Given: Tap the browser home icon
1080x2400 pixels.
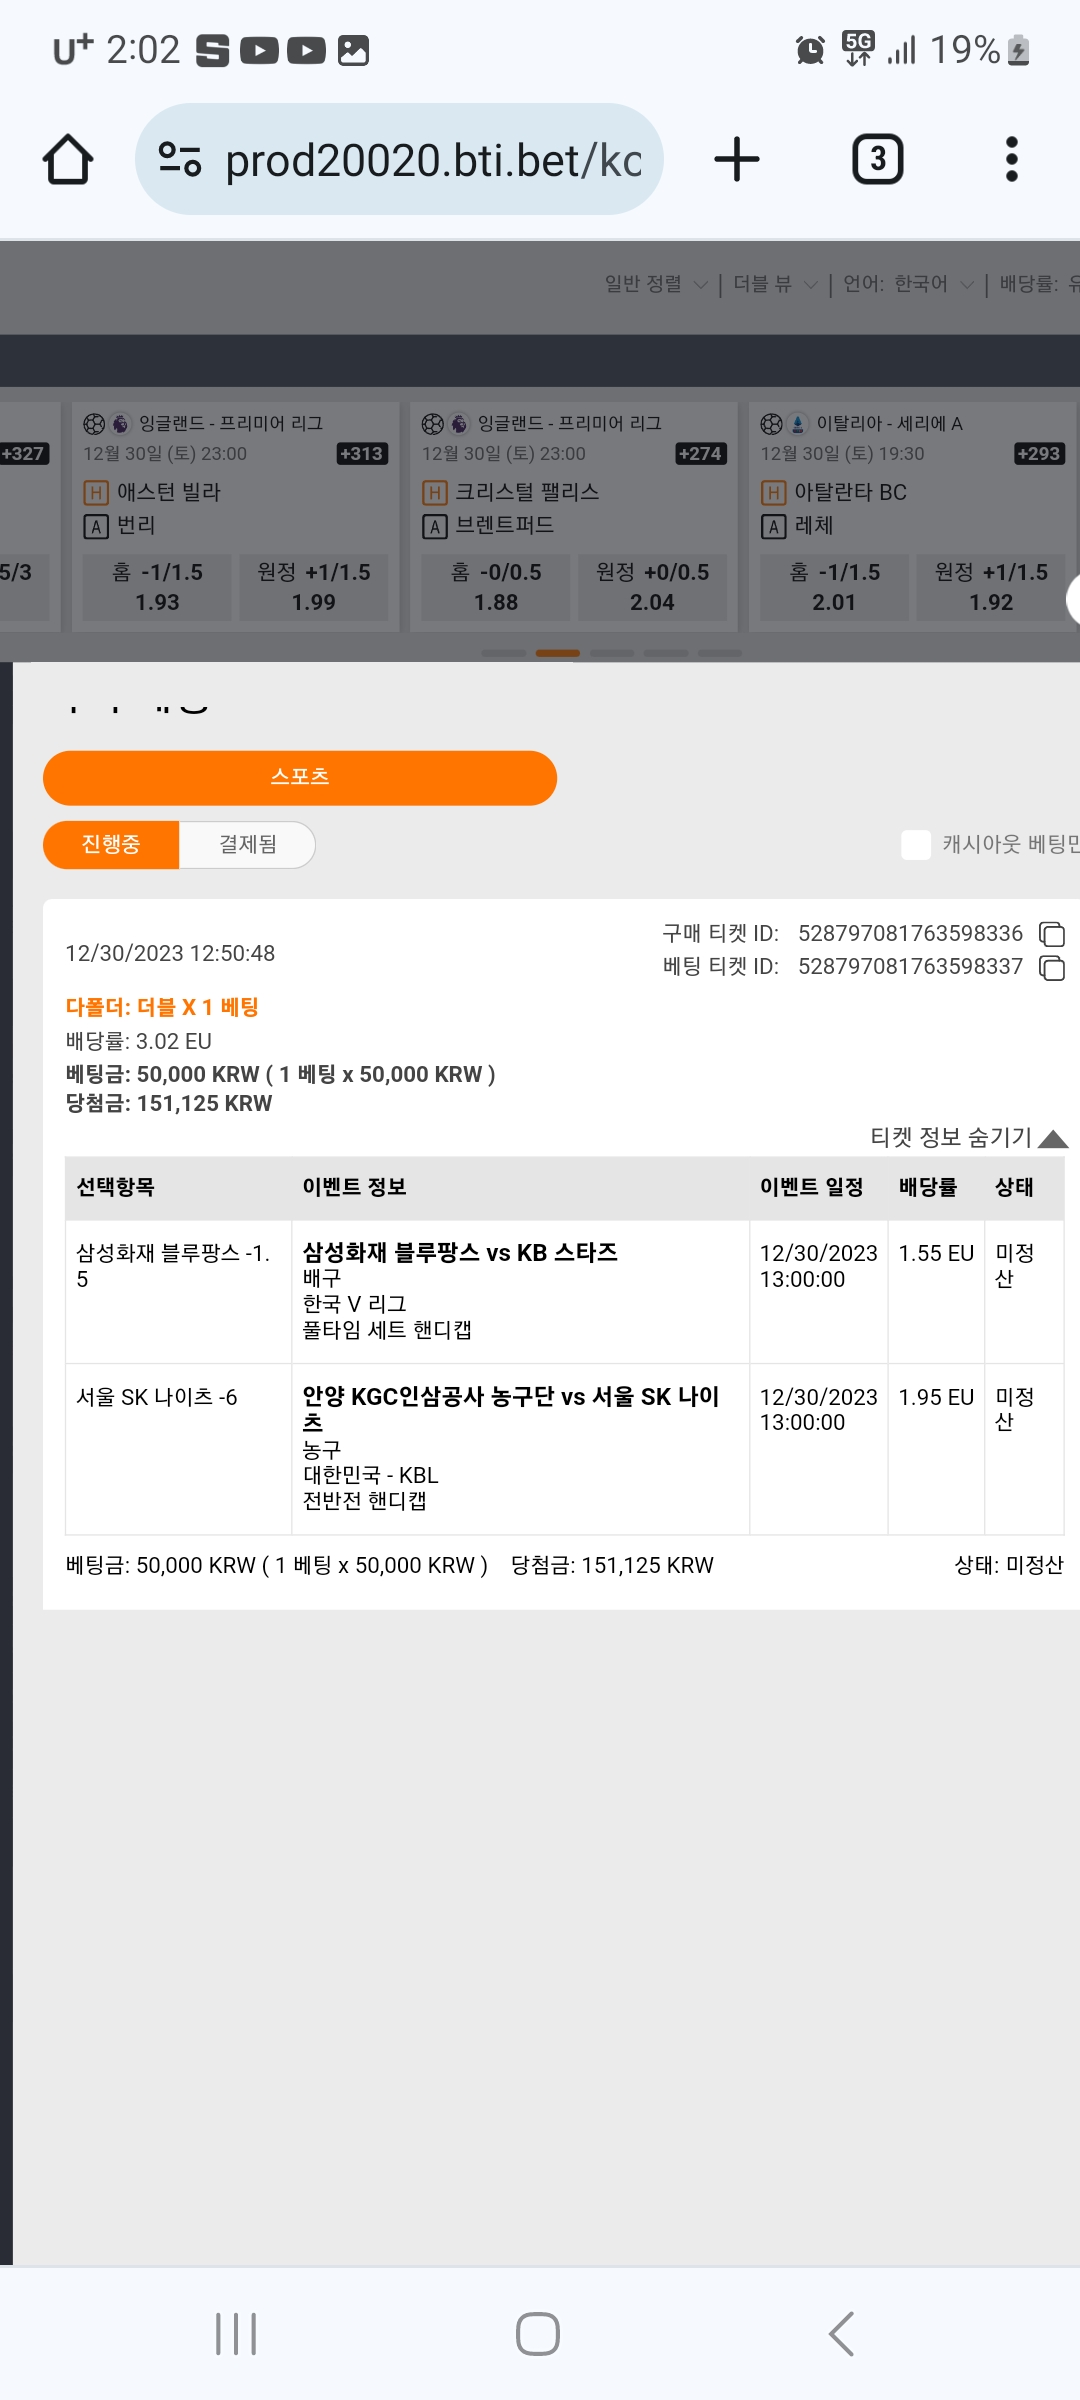Looking at the screenshot, I should click(68, 160).
